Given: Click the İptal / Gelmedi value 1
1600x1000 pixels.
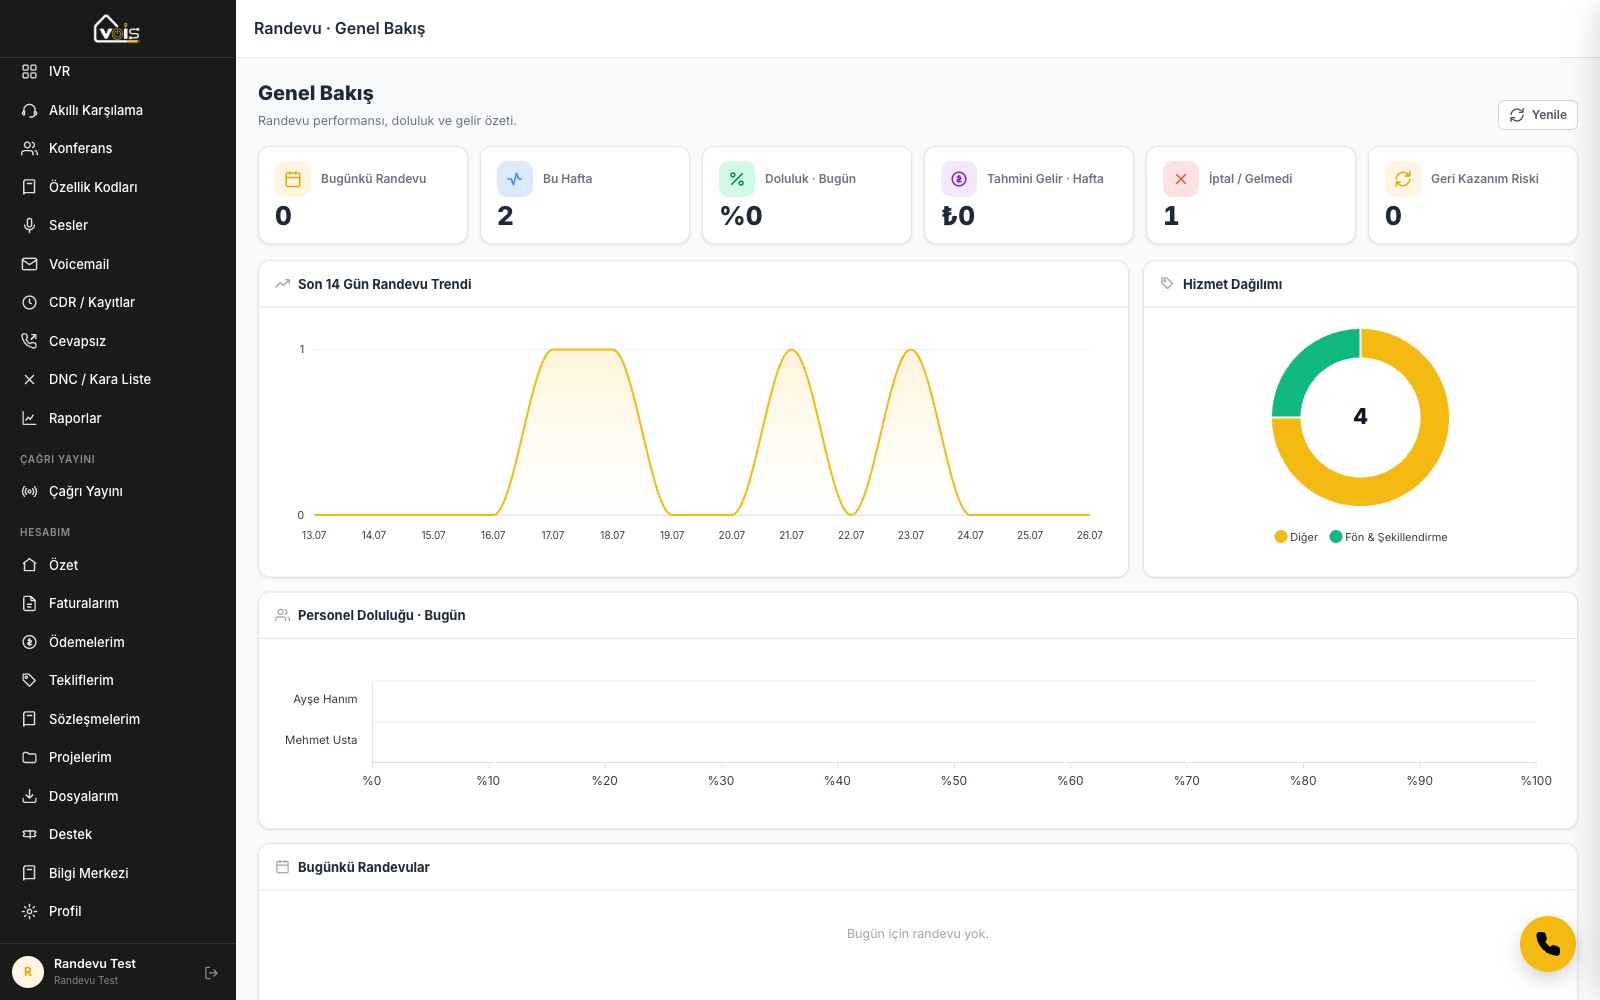Looking at the screenshot, I should click(x=1171, y=216).
